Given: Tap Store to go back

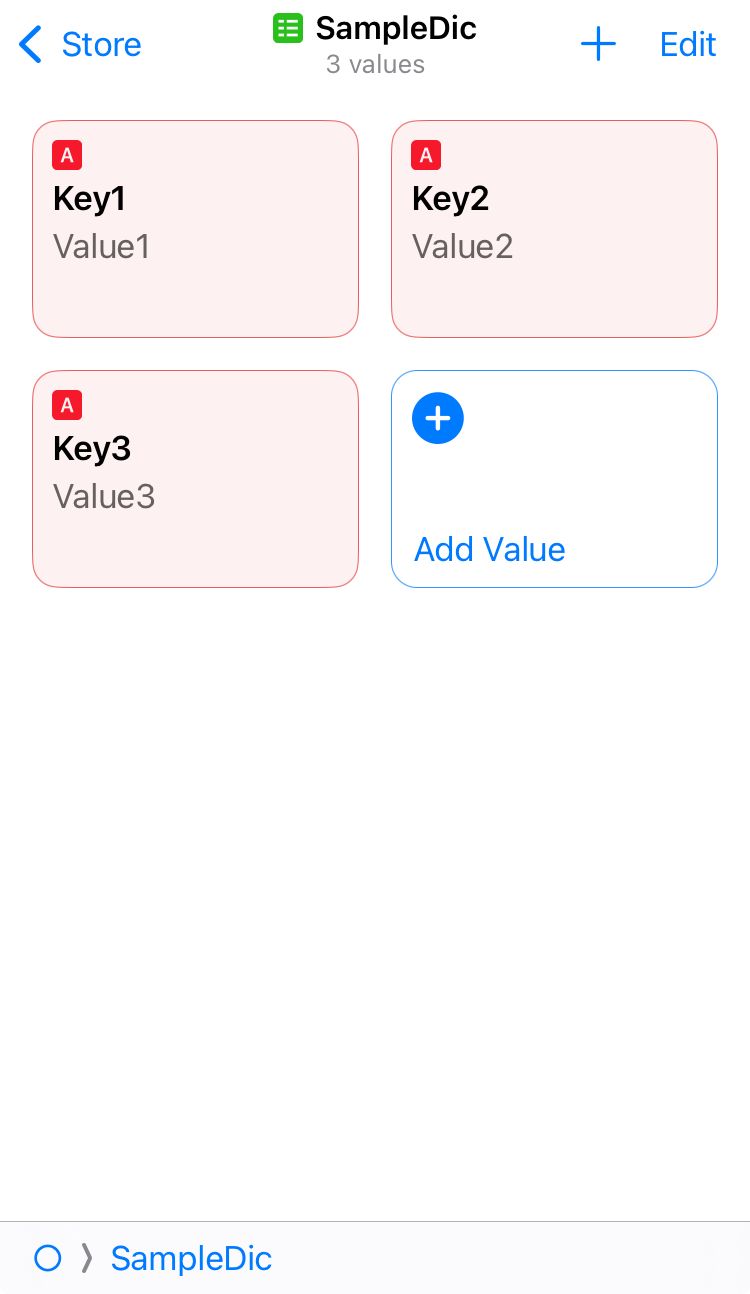Looking at the screenshot, I should [x=101, y=44].
